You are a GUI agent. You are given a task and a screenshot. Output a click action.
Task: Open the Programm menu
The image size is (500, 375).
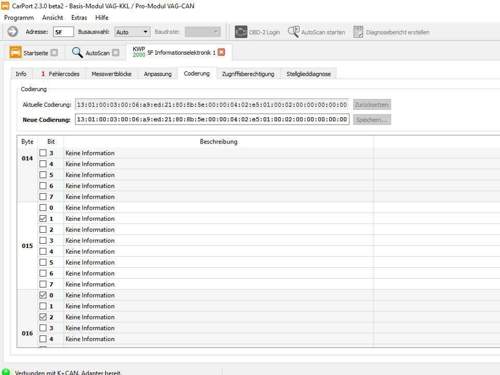[x=19, y=18]
